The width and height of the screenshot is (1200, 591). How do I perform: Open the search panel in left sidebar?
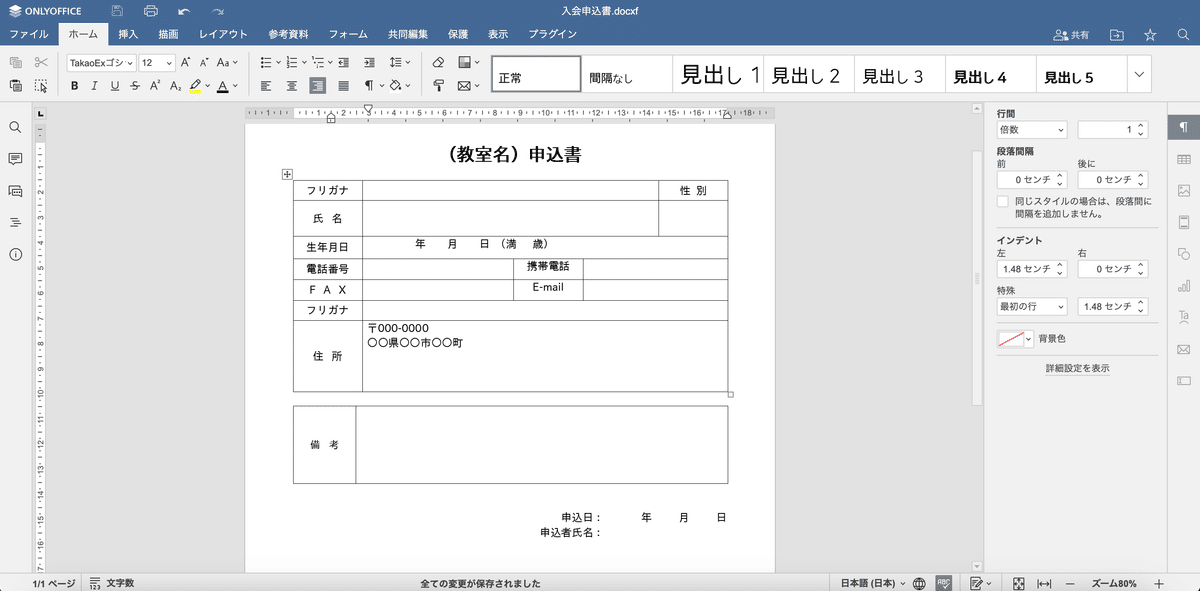pos(15,128)
